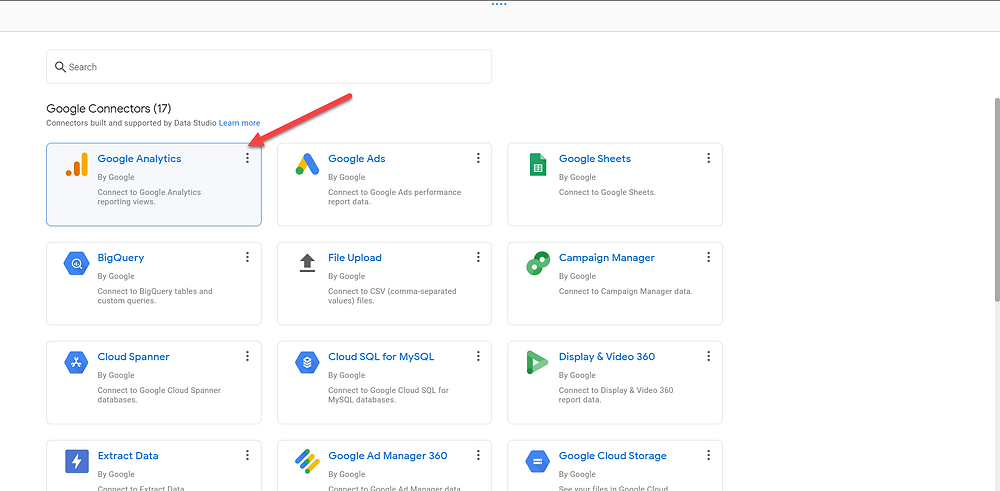Click 'Connect to CSV (comma-separated values) files.'
1000x491 pixels.
392,295
